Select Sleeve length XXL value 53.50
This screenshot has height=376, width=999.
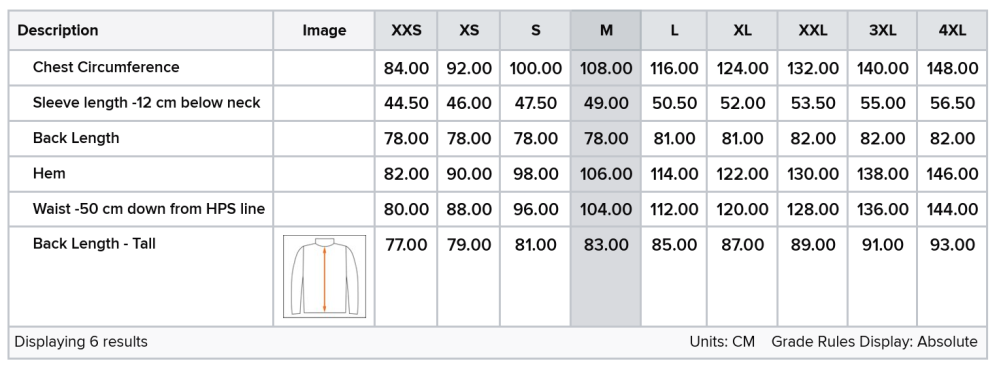coord(813,103)
